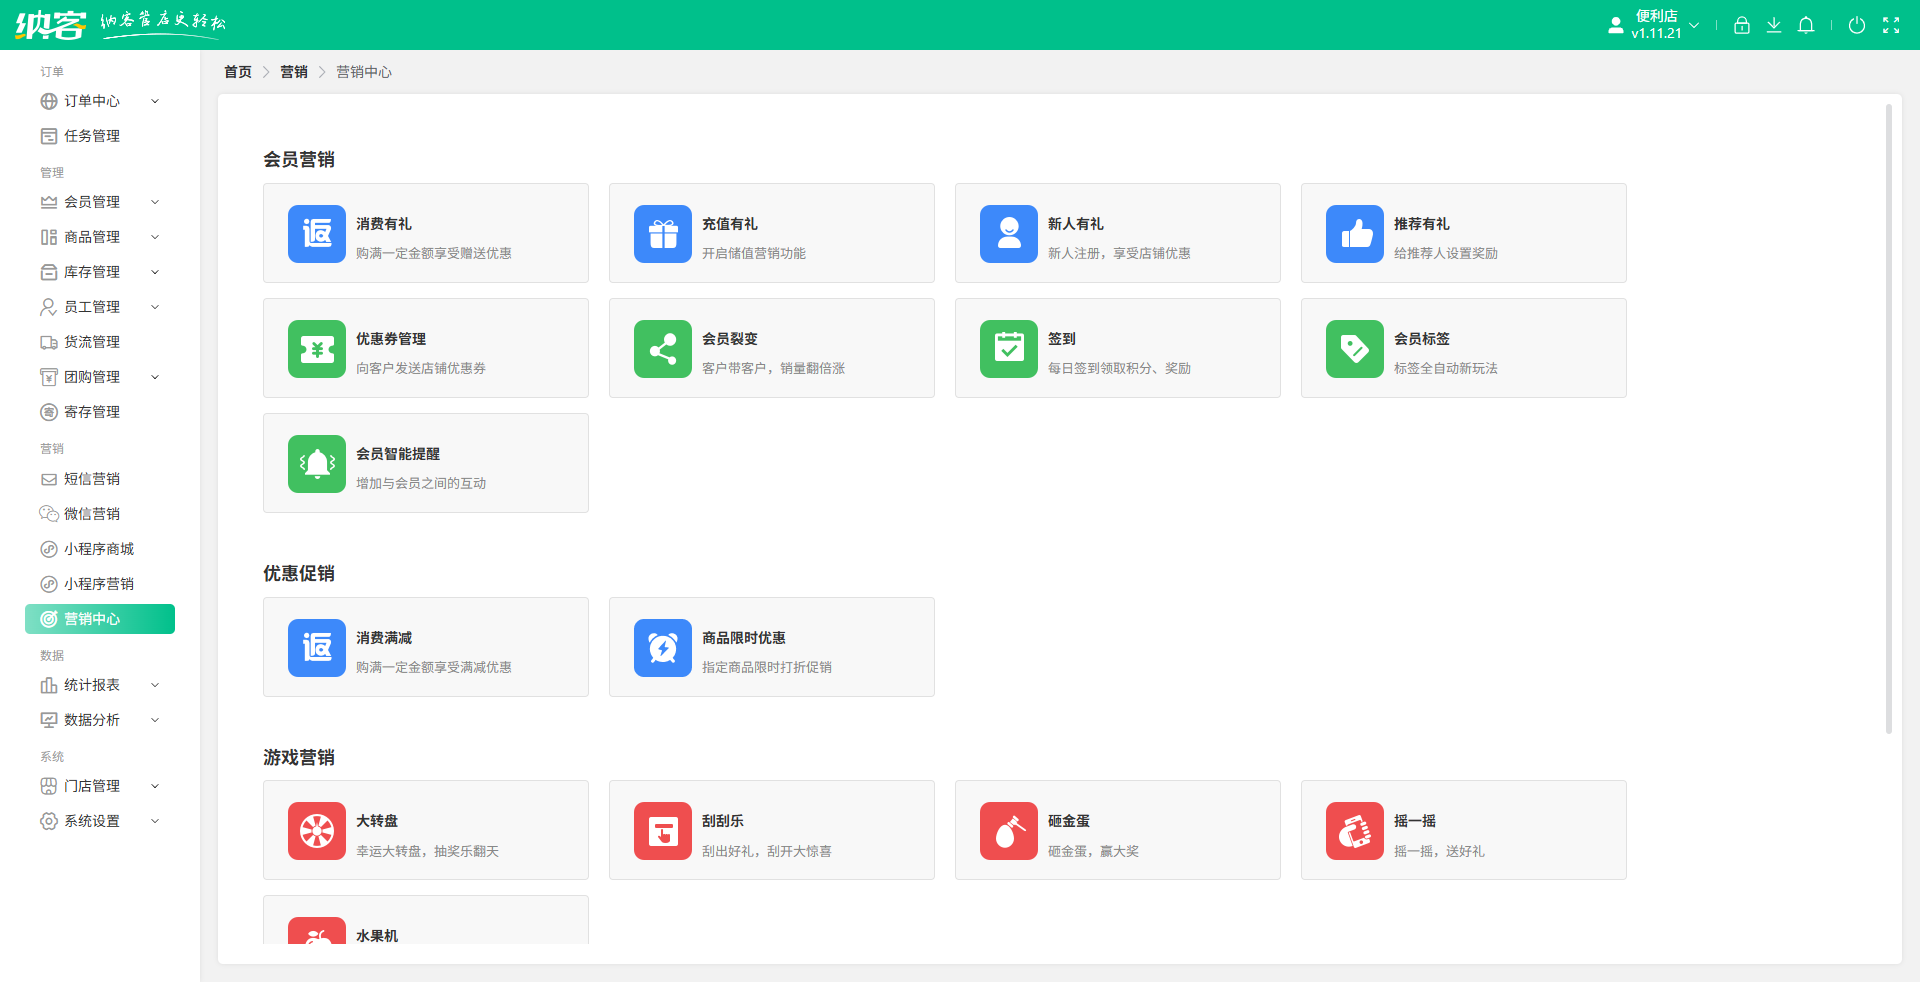The width and height of the screenshot is (1920, 982).
Task: Select 短信营销 in the sidebar
Action: 92,479
